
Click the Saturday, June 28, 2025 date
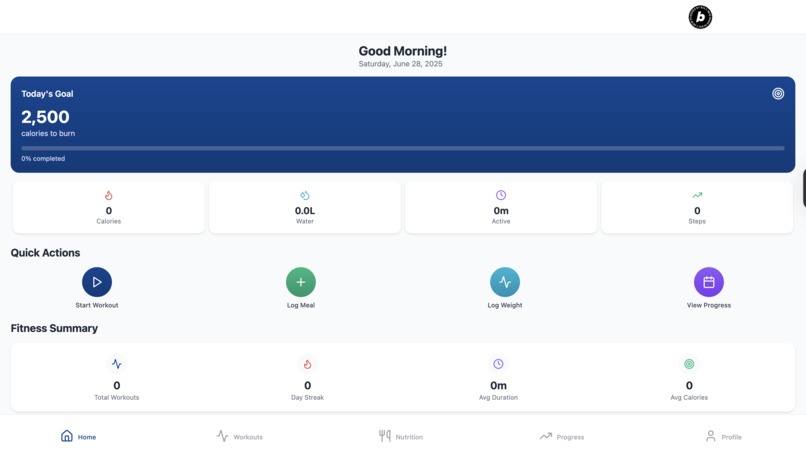[x=400, y=64]
